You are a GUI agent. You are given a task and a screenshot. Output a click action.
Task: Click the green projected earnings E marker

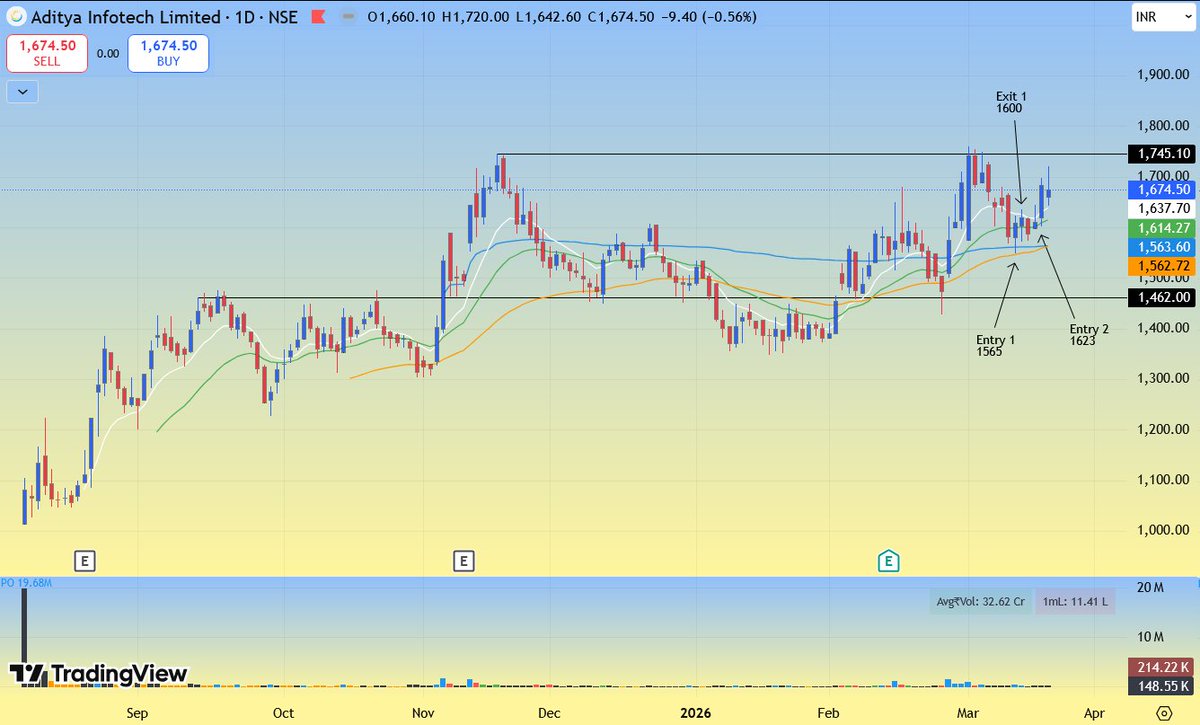tap(887, 561)
